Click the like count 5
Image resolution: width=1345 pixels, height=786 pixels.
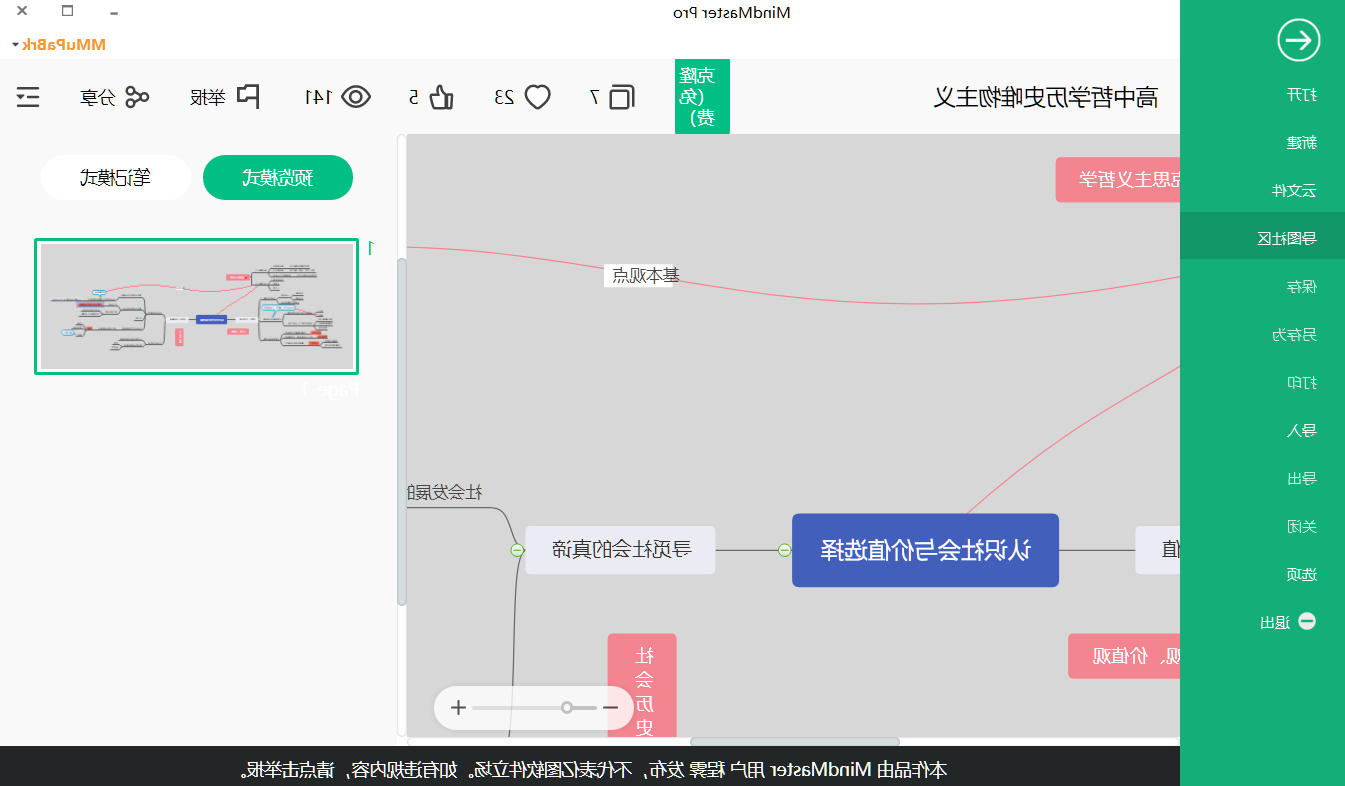tap(413, 97)
